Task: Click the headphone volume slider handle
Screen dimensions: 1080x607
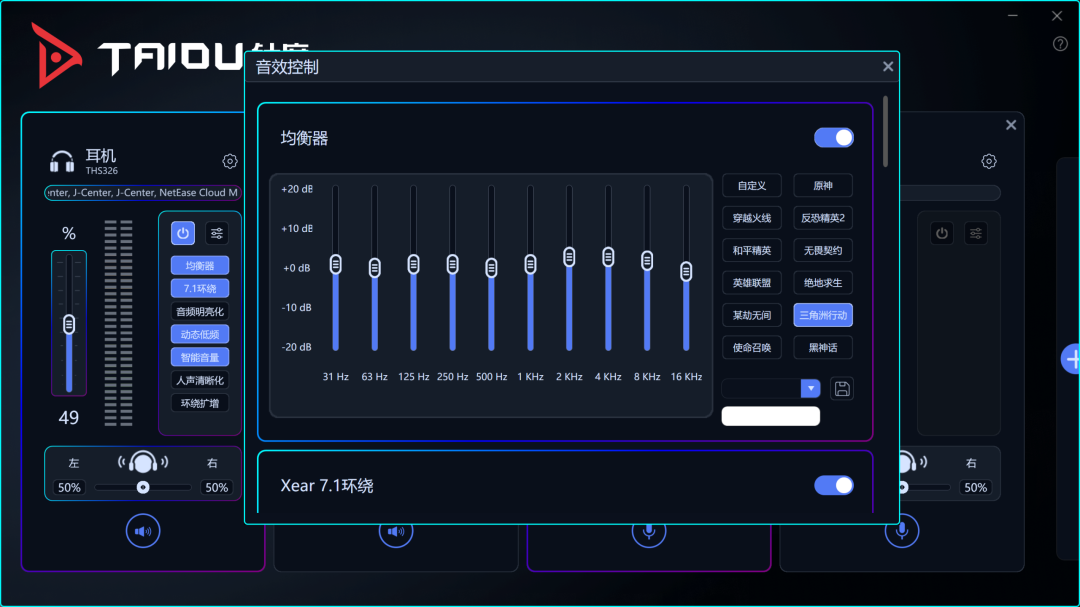Action: 69,324
